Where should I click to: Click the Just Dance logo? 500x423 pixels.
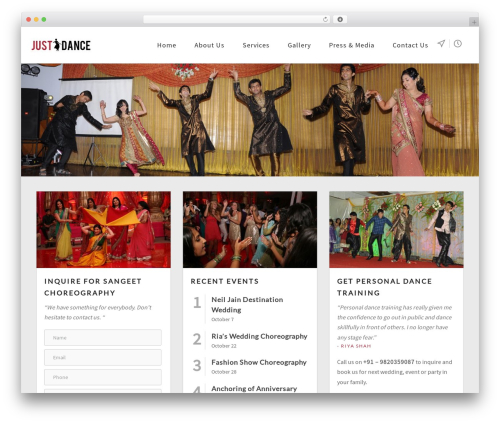pyautogui.click(x=61, y=45)
